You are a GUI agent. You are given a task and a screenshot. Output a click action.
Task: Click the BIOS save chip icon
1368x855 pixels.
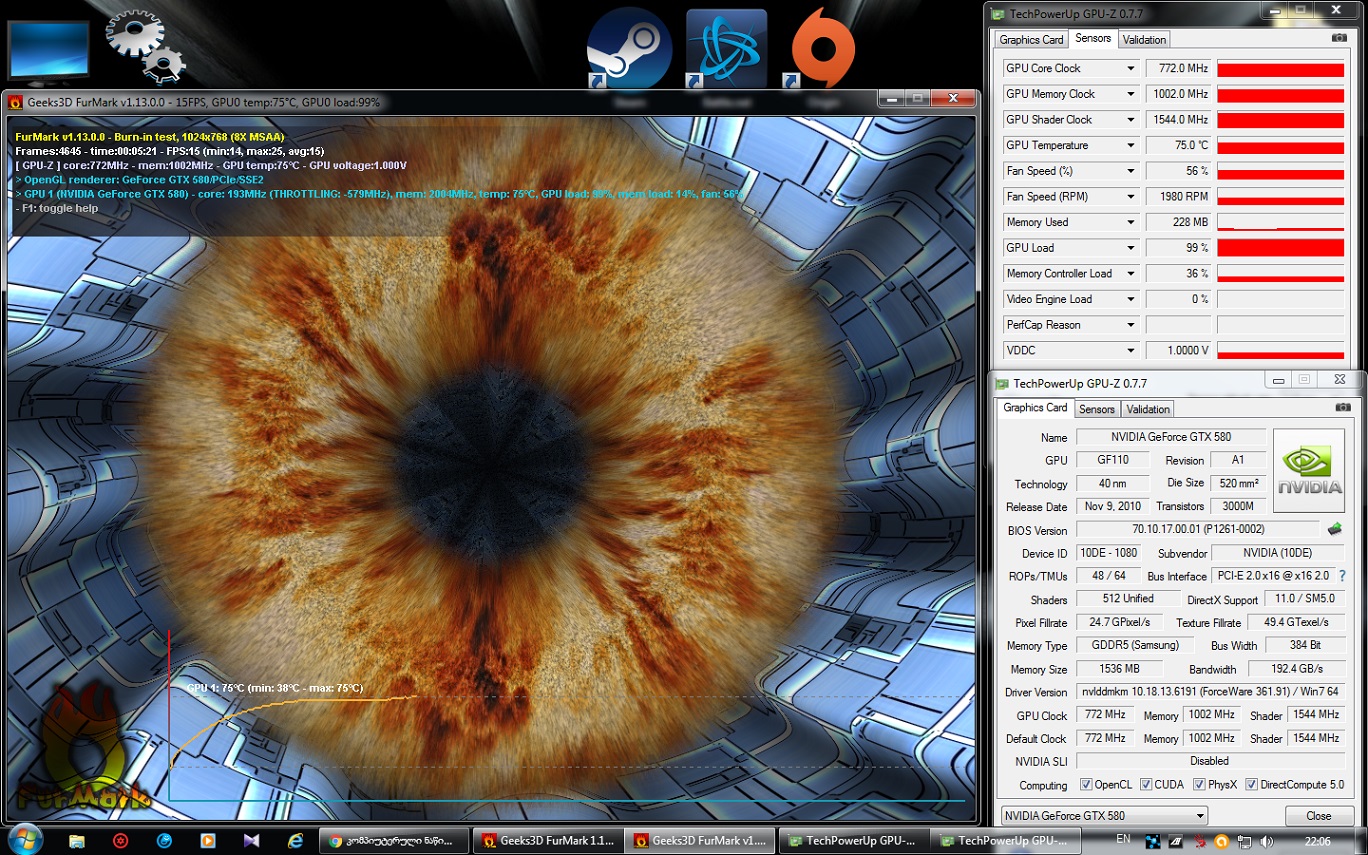pyautogui.click(x=1334, y=529)
